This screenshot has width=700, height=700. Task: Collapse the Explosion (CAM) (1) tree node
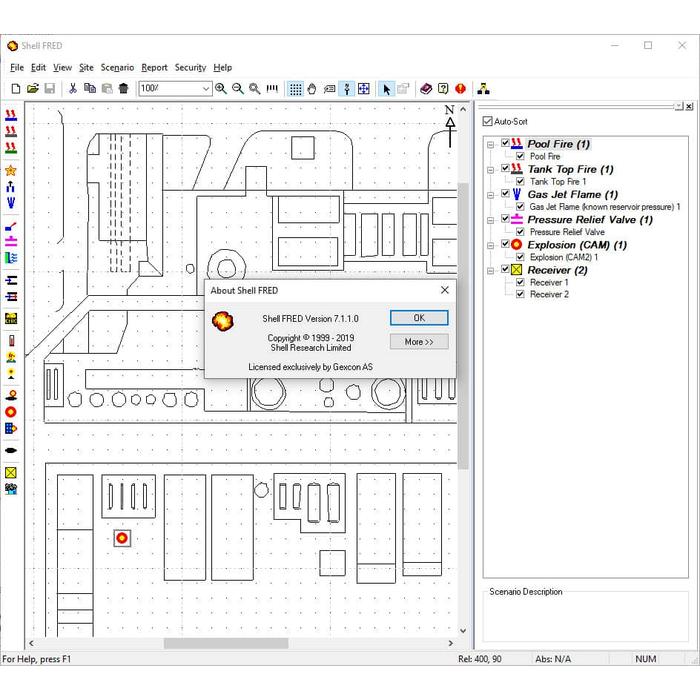coord(491,246)
